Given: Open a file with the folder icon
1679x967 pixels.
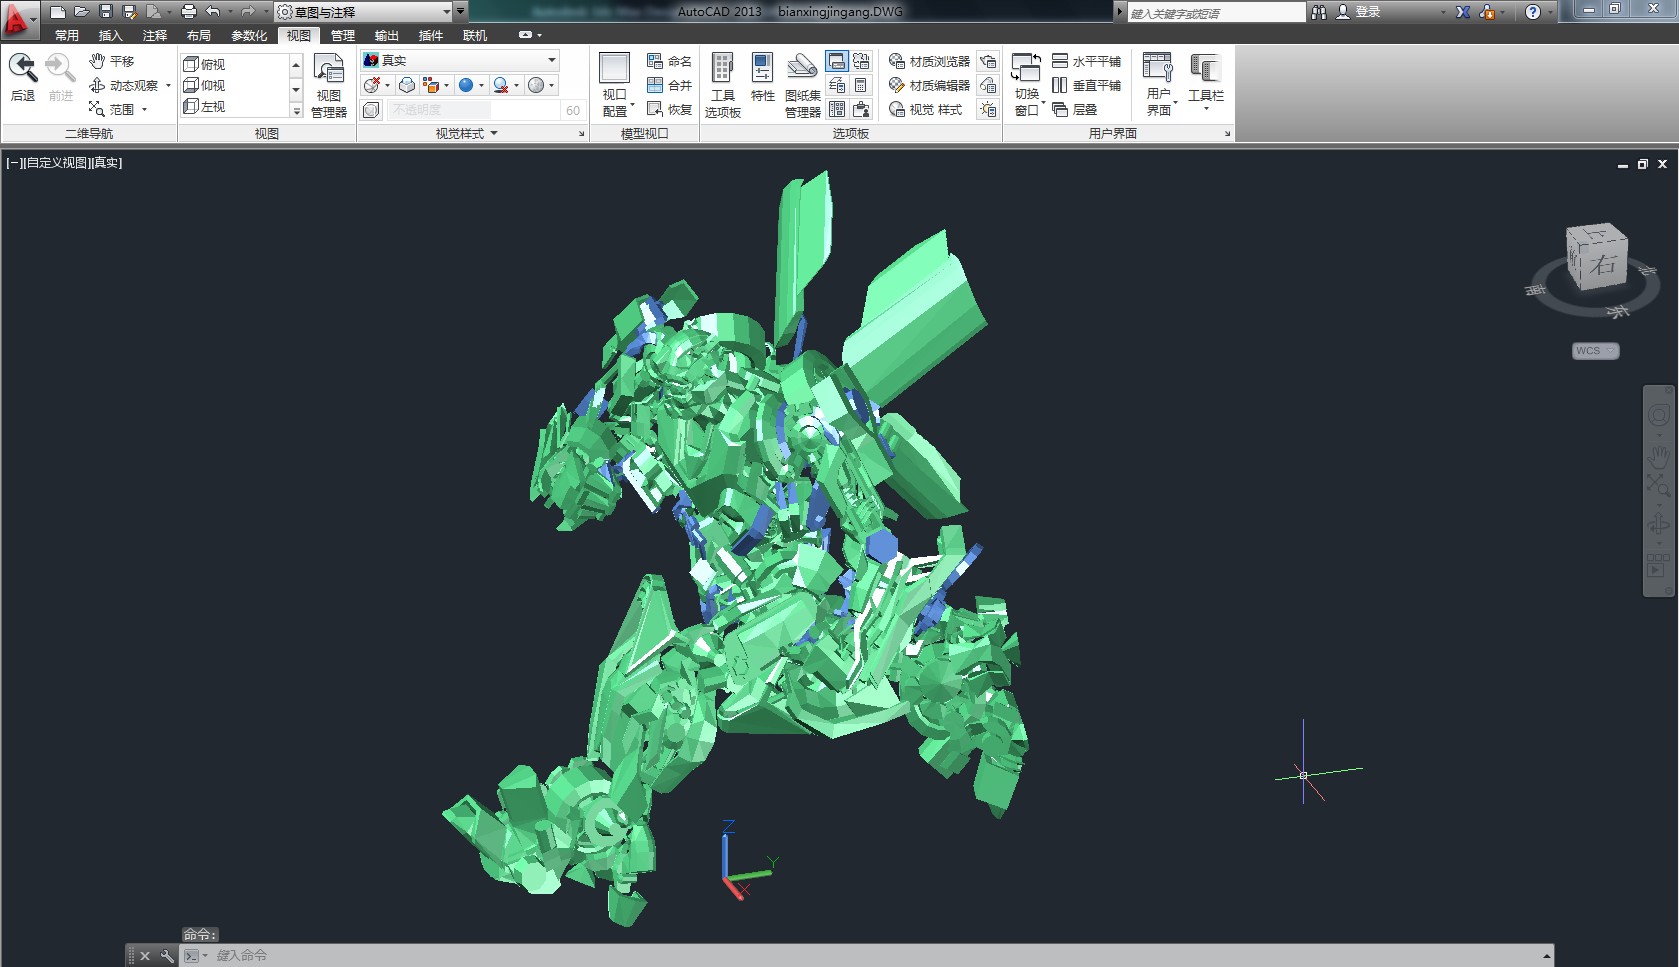Looking at the screenshot, I should (82, 12).
